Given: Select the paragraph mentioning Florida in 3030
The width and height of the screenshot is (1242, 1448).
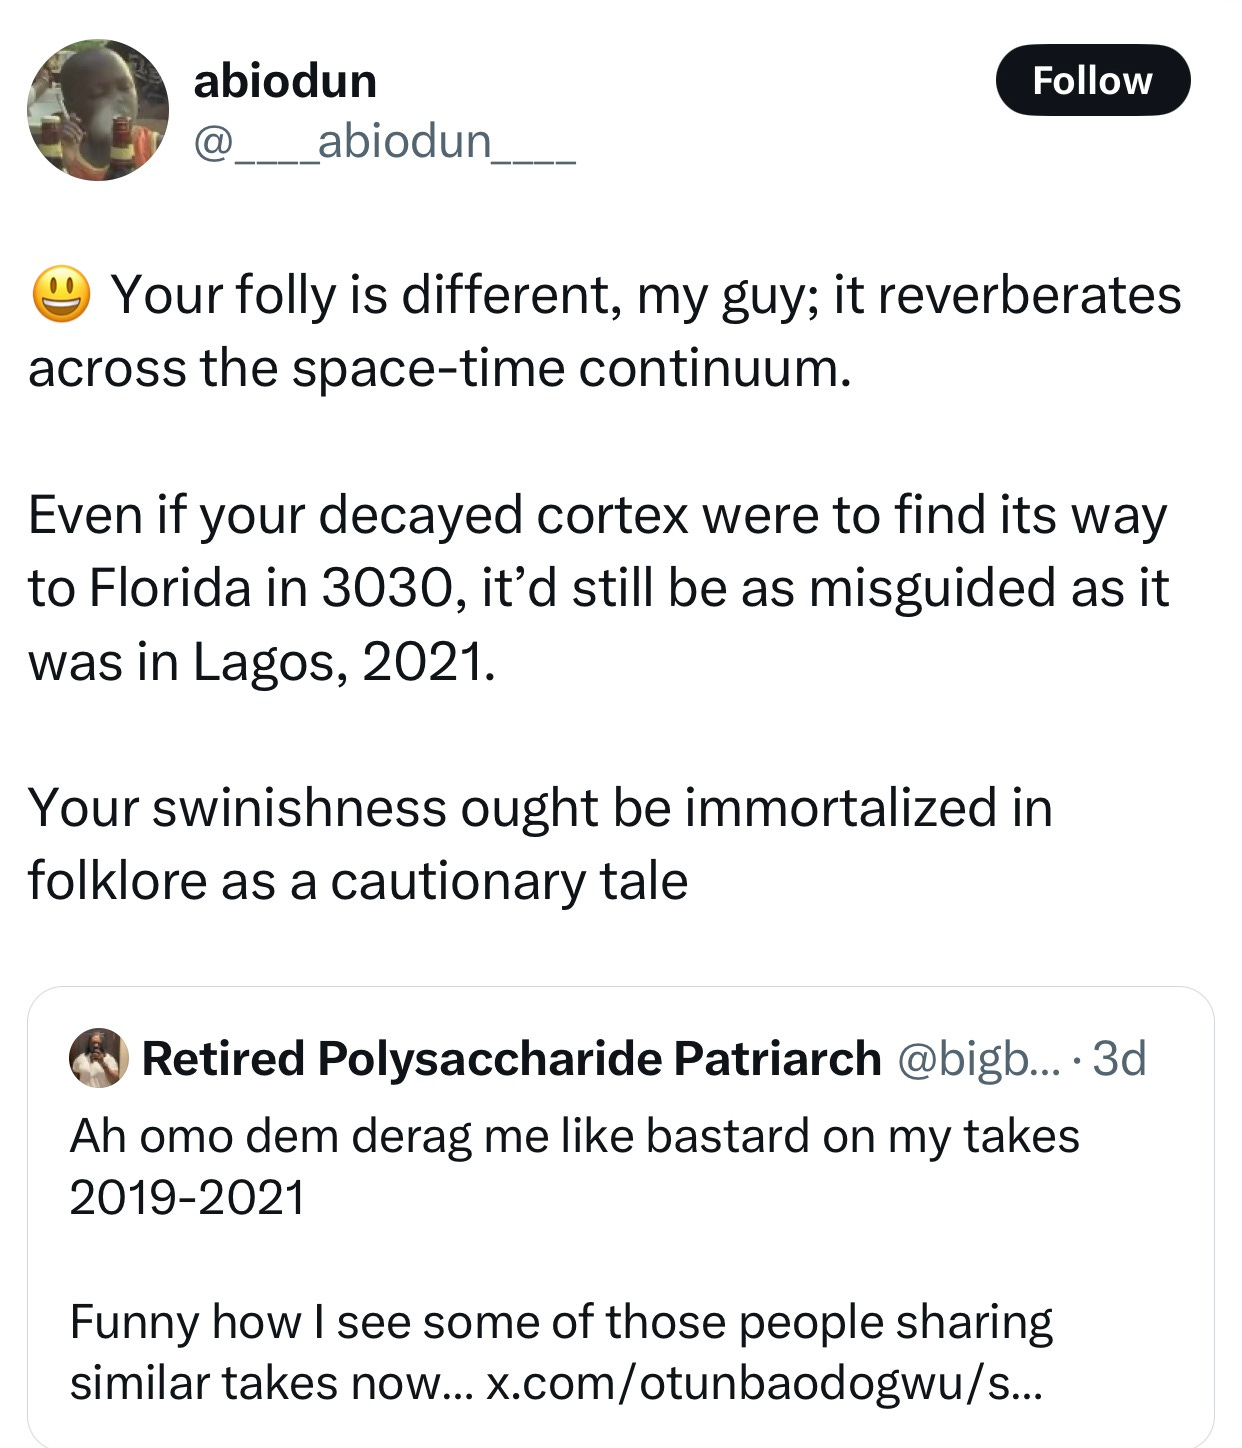Looking at the screenshot, I should point(598,588).
